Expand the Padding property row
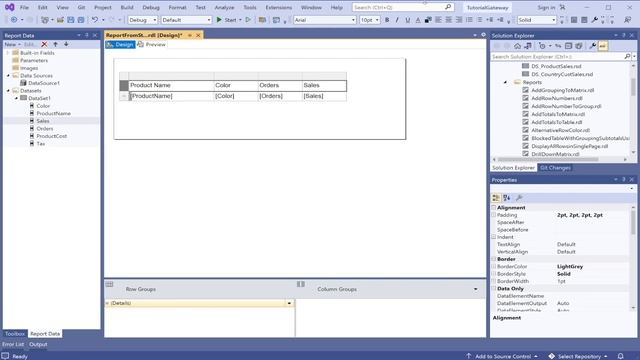Screen dimensions: 640x360 493,215
